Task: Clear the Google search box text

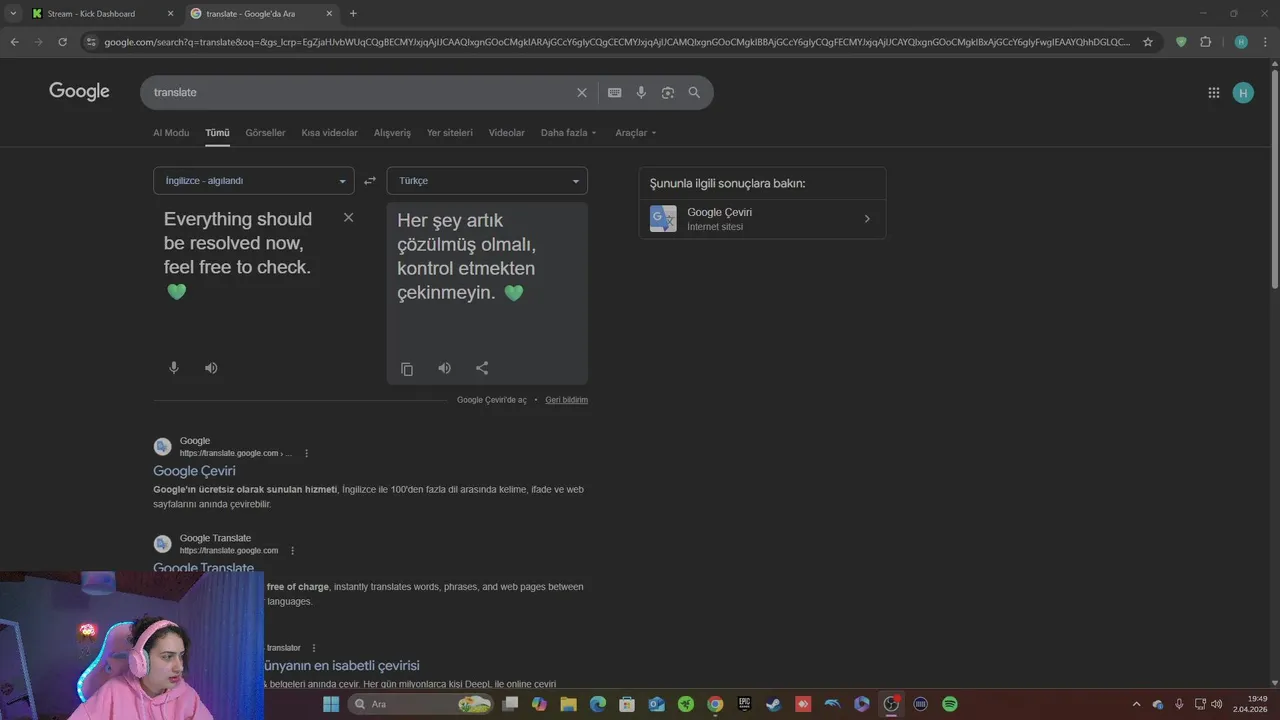Action: tap(582, 92)
